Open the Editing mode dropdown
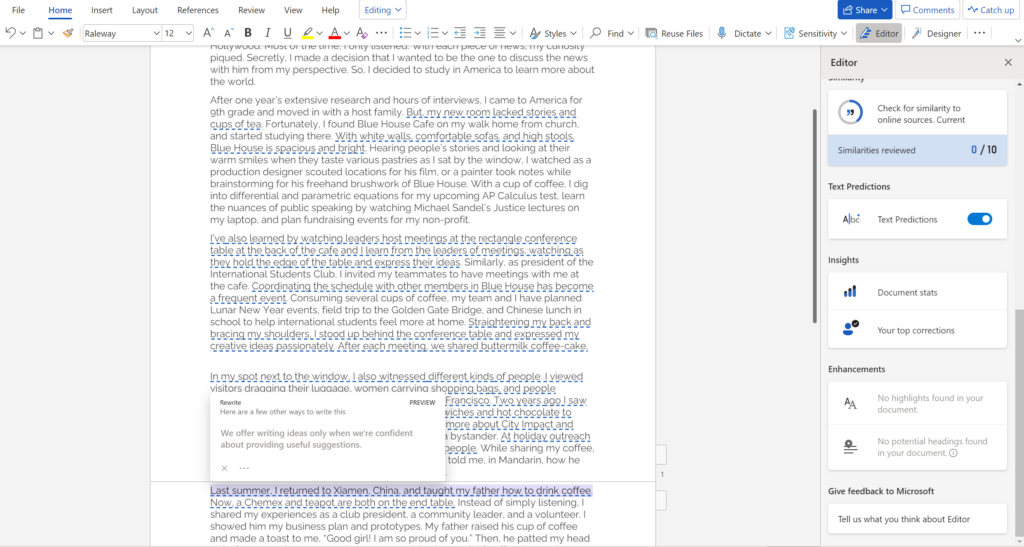 (383, 10)
